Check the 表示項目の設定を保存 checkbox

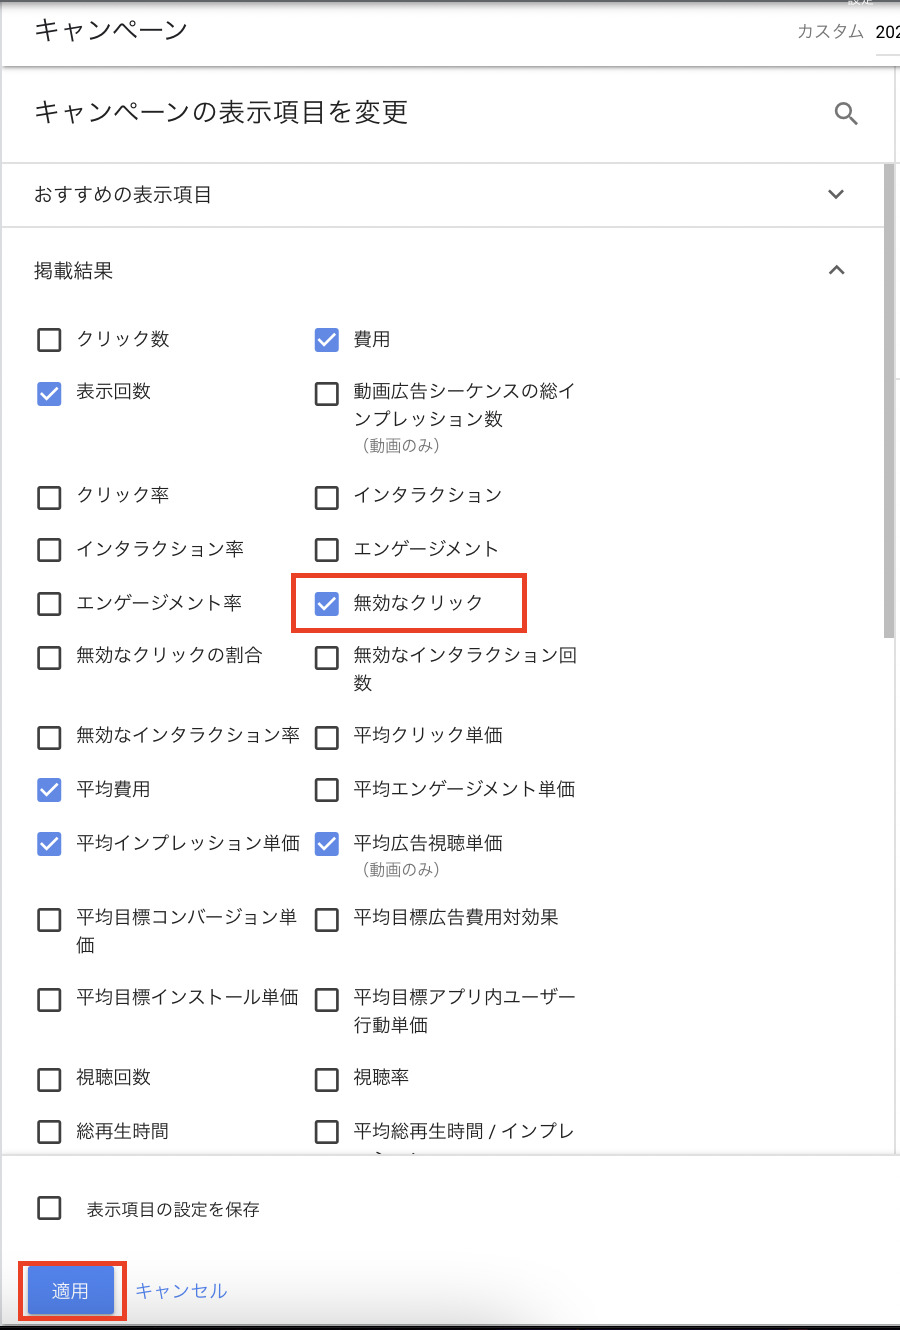click(x=49, y=1208)
